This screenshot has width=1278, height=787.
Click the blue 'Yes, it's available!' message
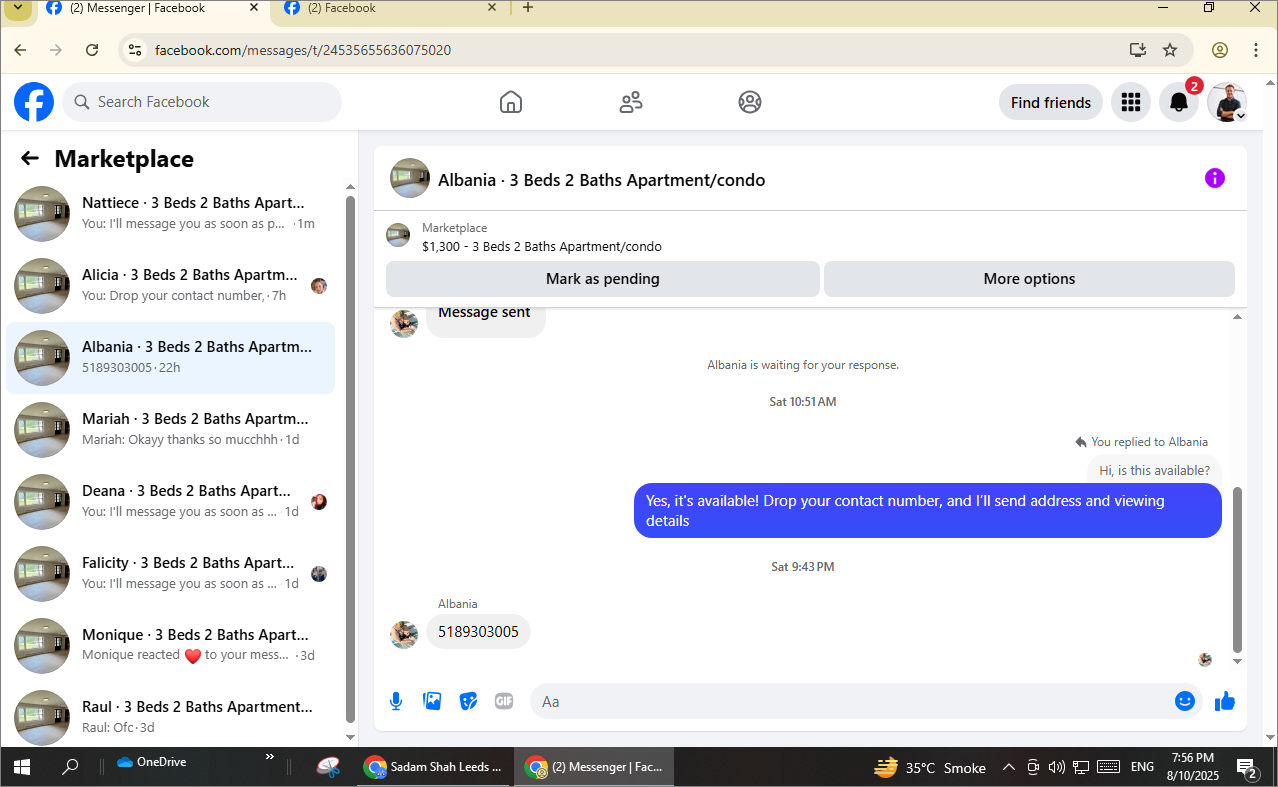tap(928, 510)
